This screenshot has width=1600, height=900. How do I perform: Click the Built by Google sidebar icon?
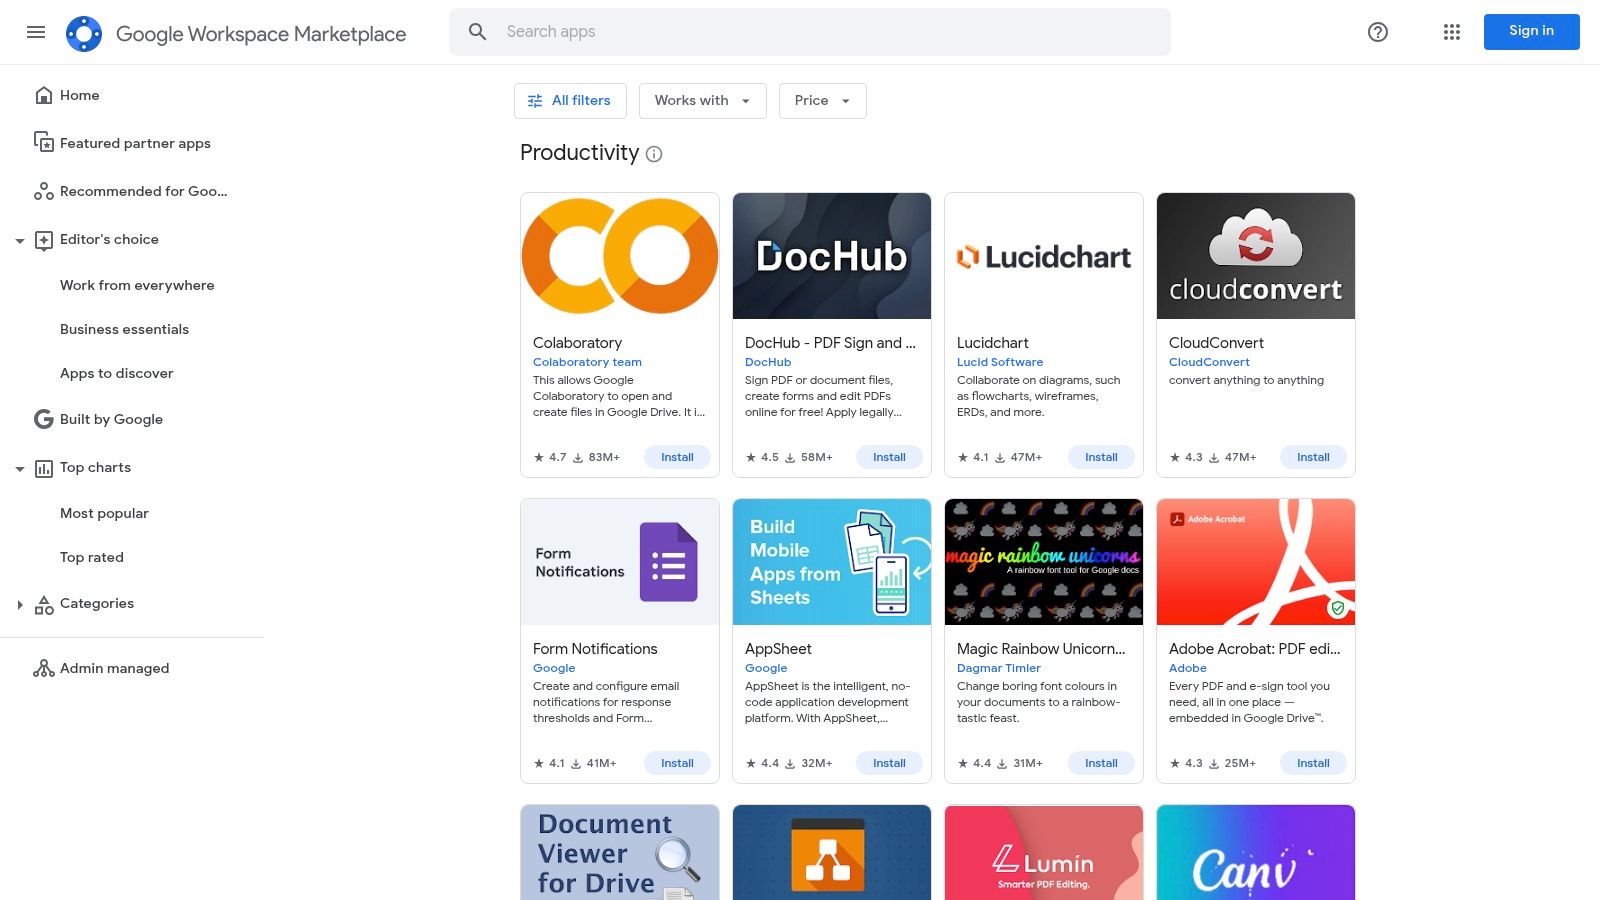point(43,419)
